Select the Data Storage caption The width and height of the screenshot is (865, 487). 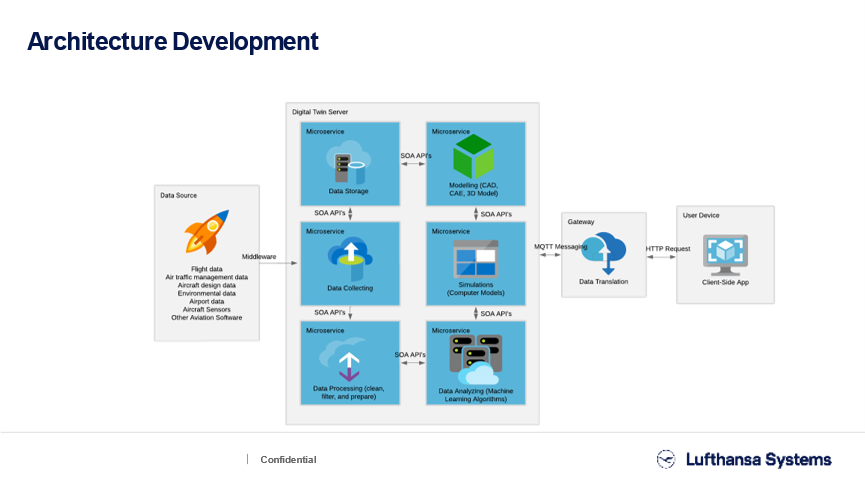click(348, 191)
